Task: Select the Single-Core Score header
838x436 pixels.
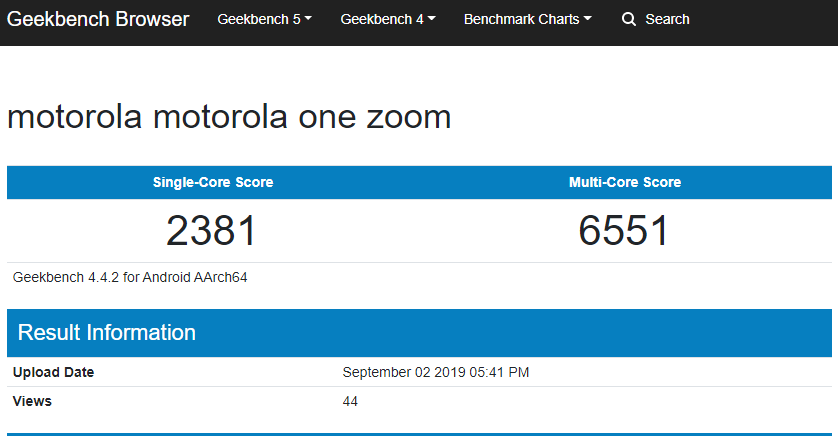Action: (213, 182)
